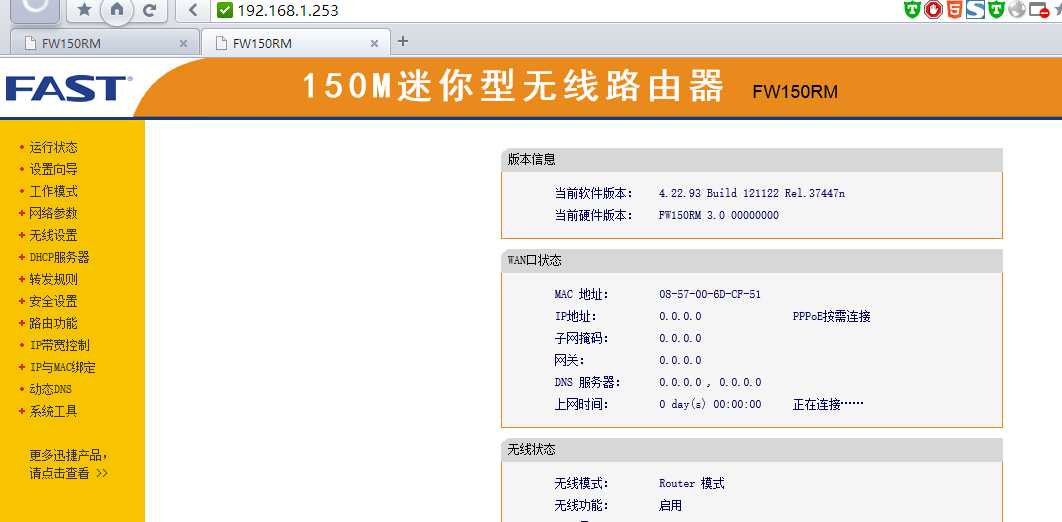Click the FW150RM model text in the banner
The width and height of the screenshot is (1062, 522).
coord(795,92)
